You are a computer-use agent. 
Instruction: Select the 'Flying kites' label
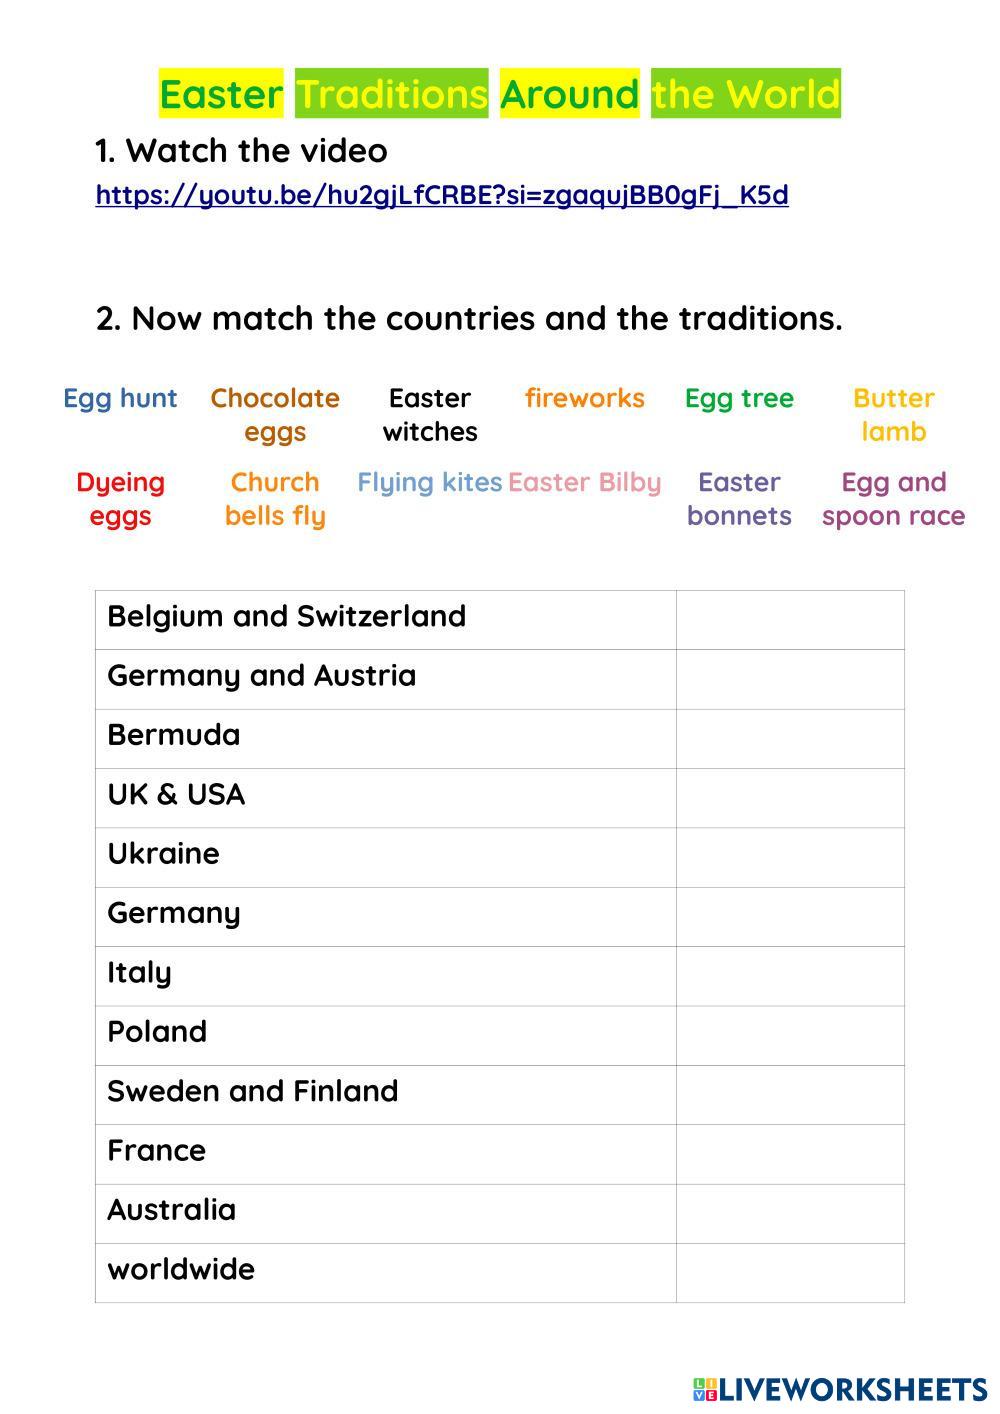430,482
